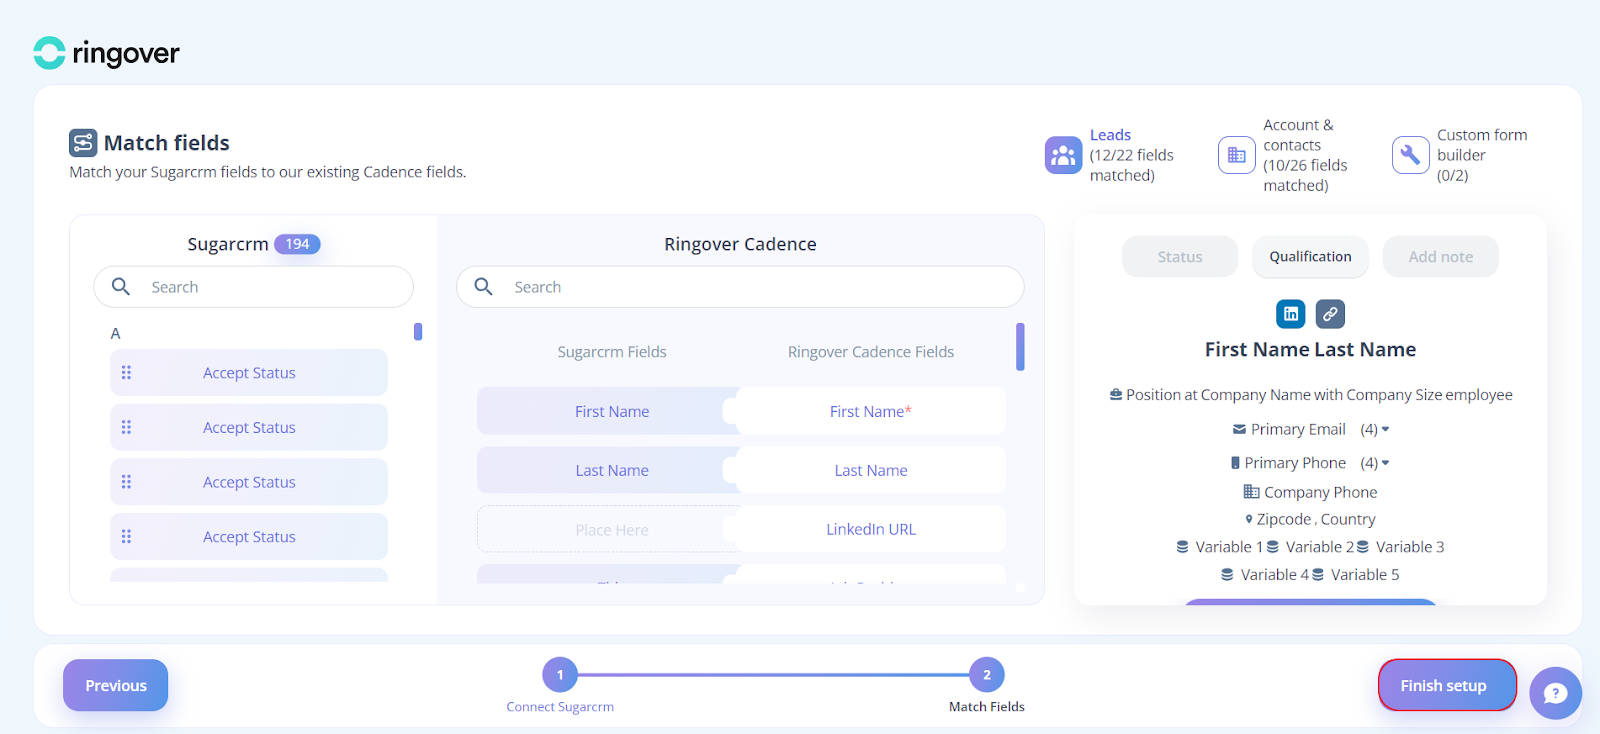Click the Variable 2 database icon

click(1273, 547)
